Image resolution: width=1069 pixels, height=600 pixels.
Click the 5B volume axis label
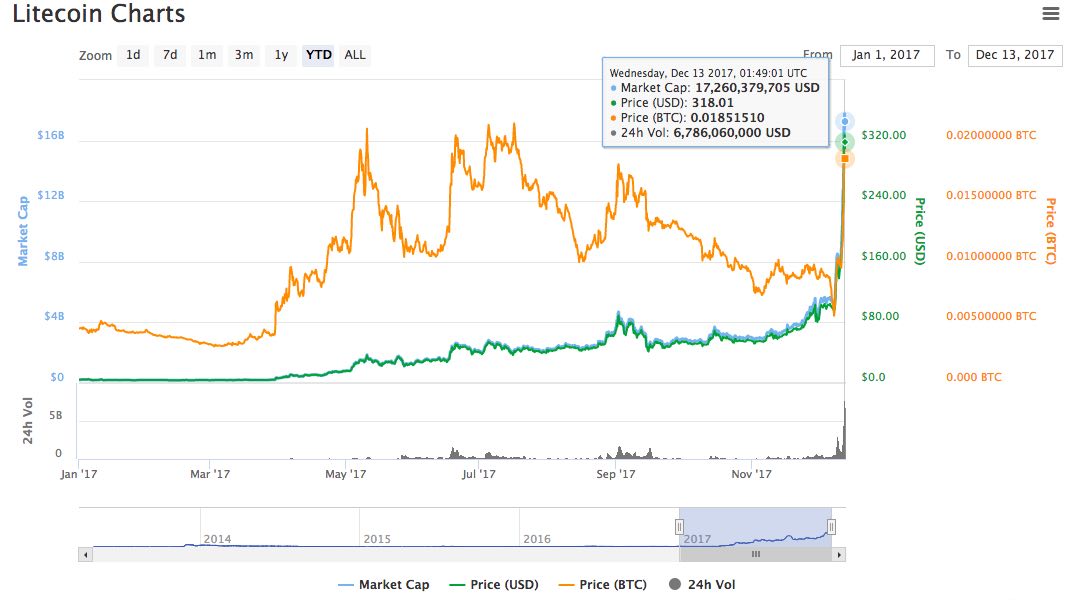pyautogui.click(x=55, y=415)
